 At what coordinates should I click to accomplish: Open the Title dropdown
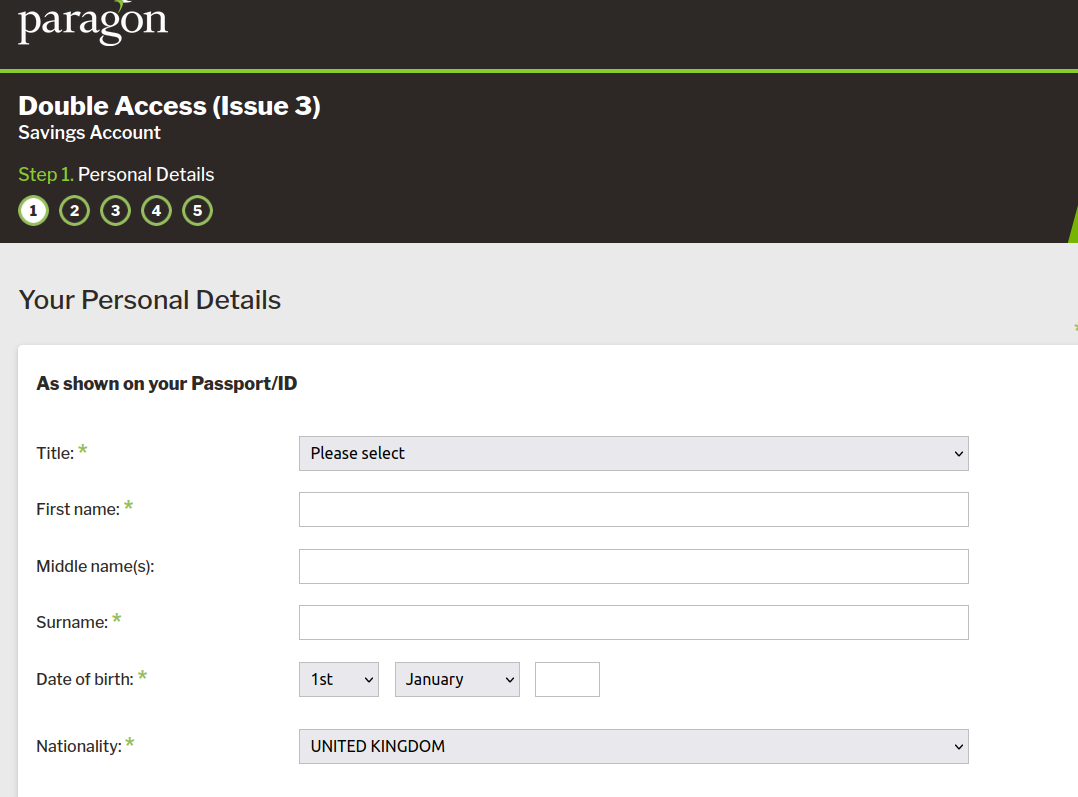pyautogui.click(x=633, y=453)
